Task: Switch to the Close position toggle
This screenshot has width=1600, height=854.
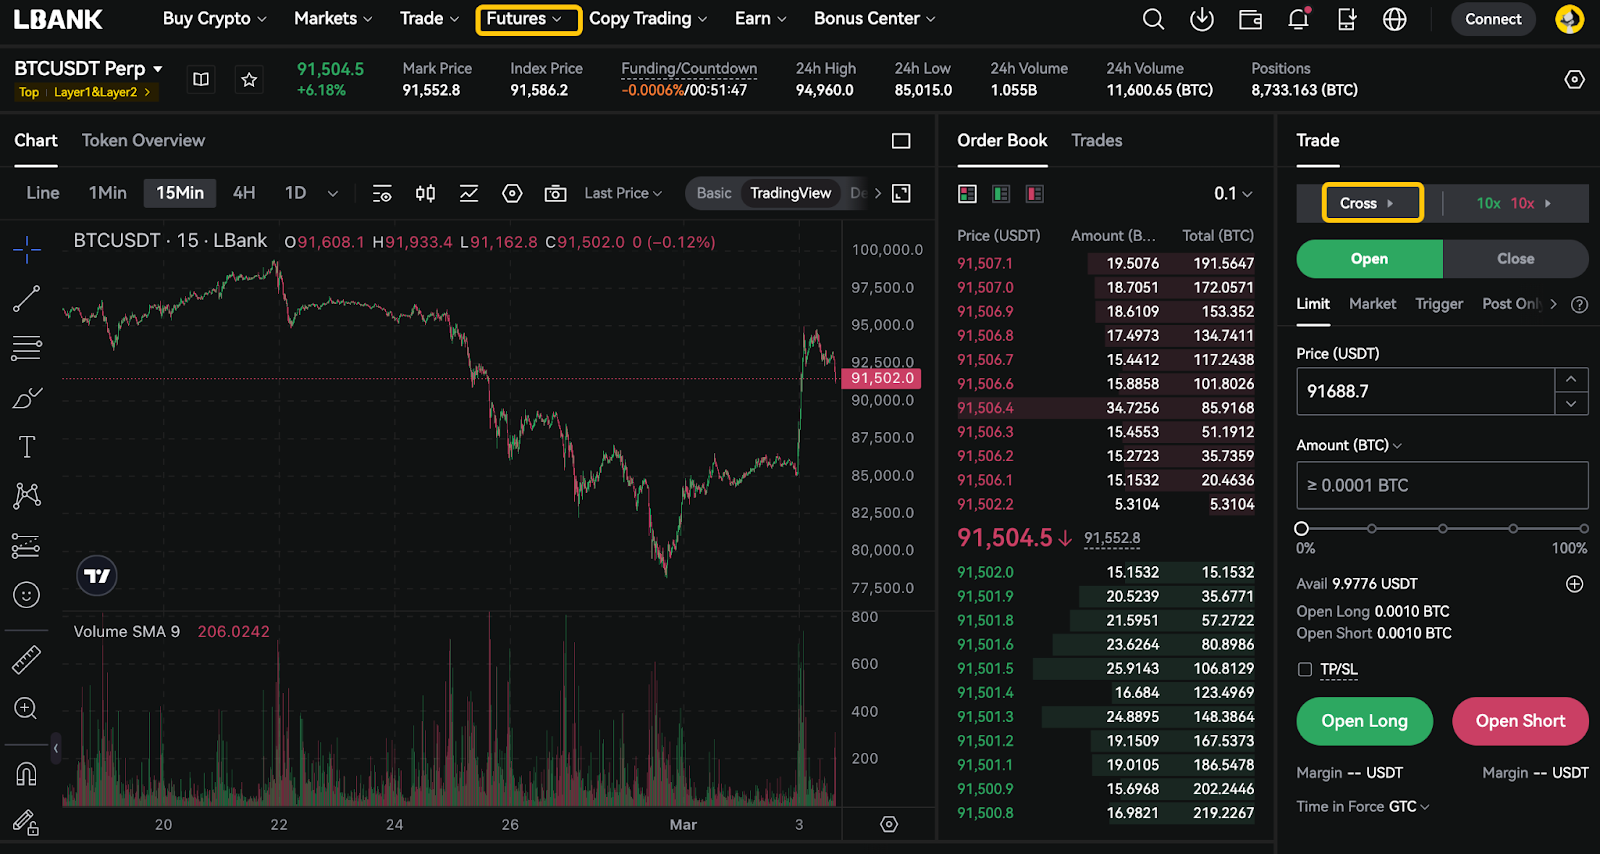Action: 1515,259
